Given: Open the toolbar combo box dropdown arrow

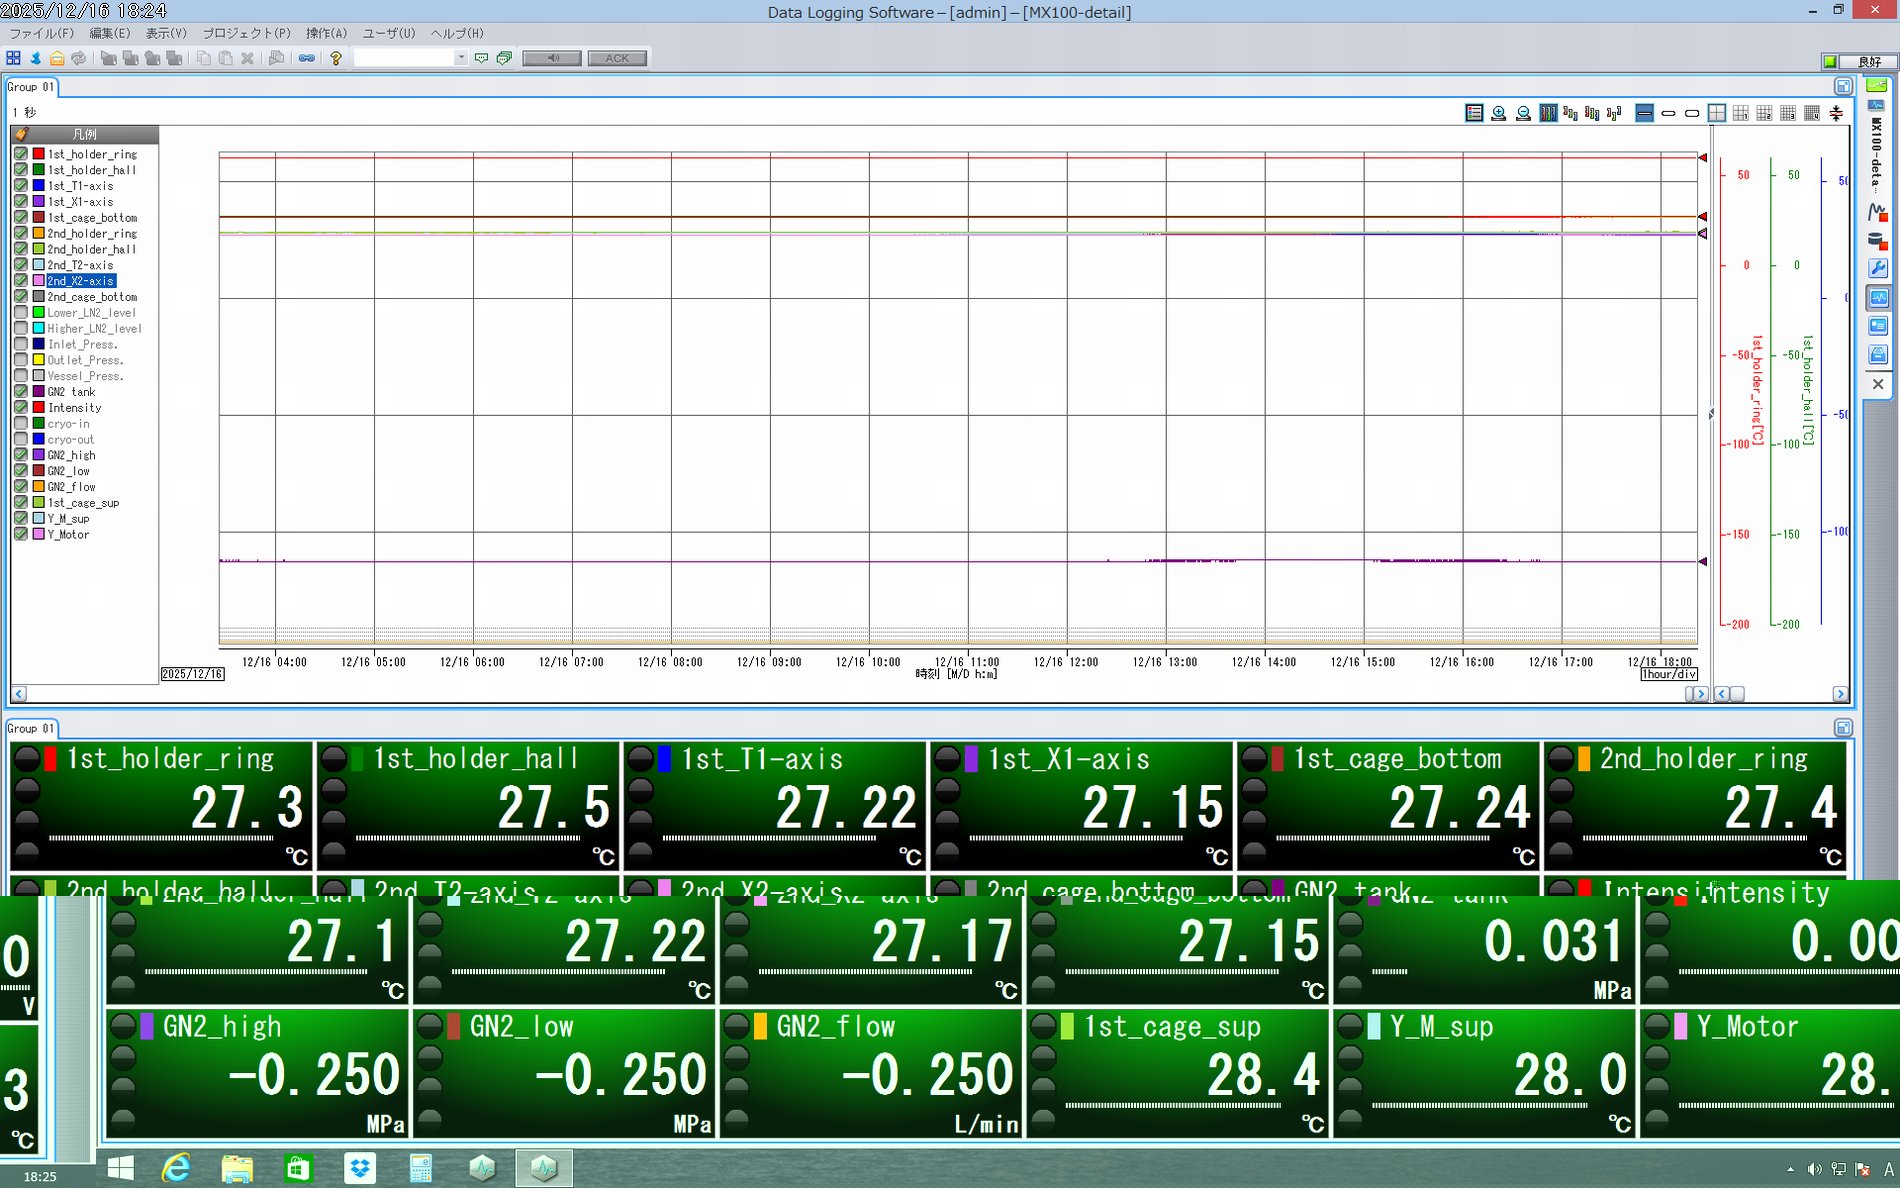Looking at the screenshot, I should pyautogui.click(x=460, y=58).
